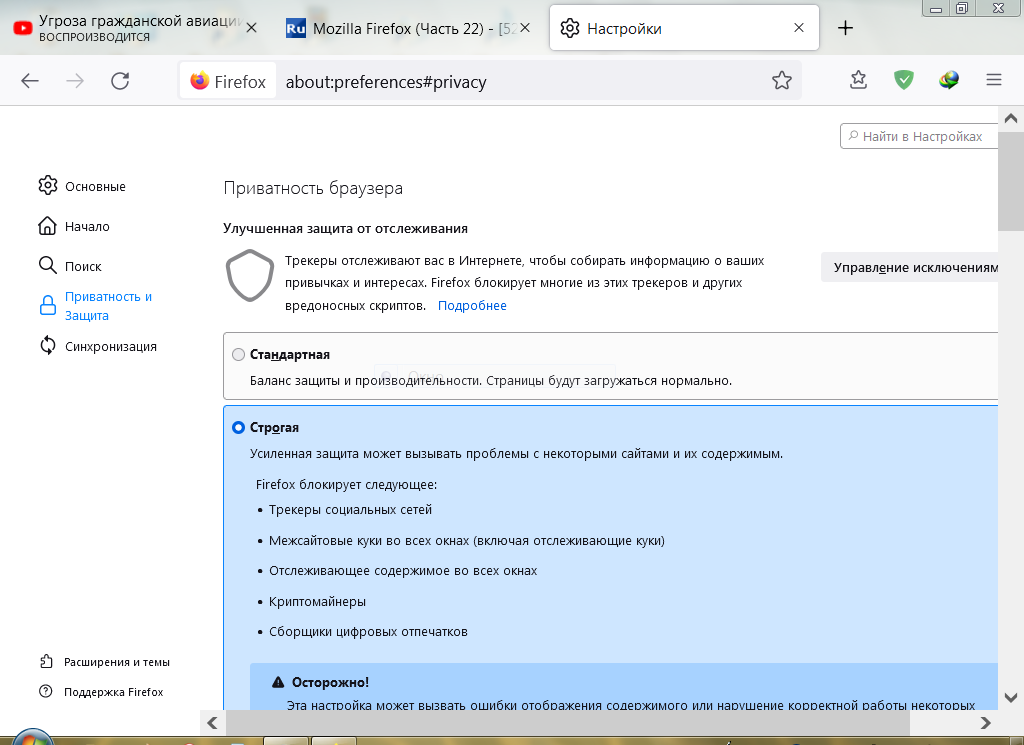Open the globe download manager extension
Viewport: 1024px width, 745px height.
click(x=949, y=80)
